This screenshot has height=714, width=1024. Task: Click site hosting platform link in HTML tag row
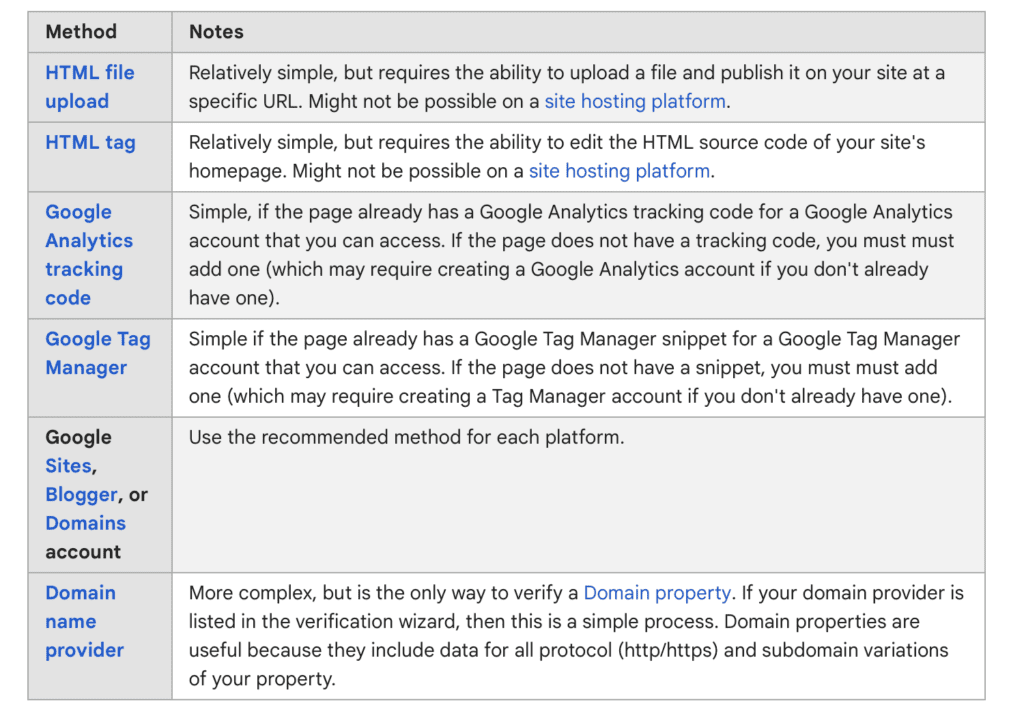pyautogui.click(x=619, y=171)
